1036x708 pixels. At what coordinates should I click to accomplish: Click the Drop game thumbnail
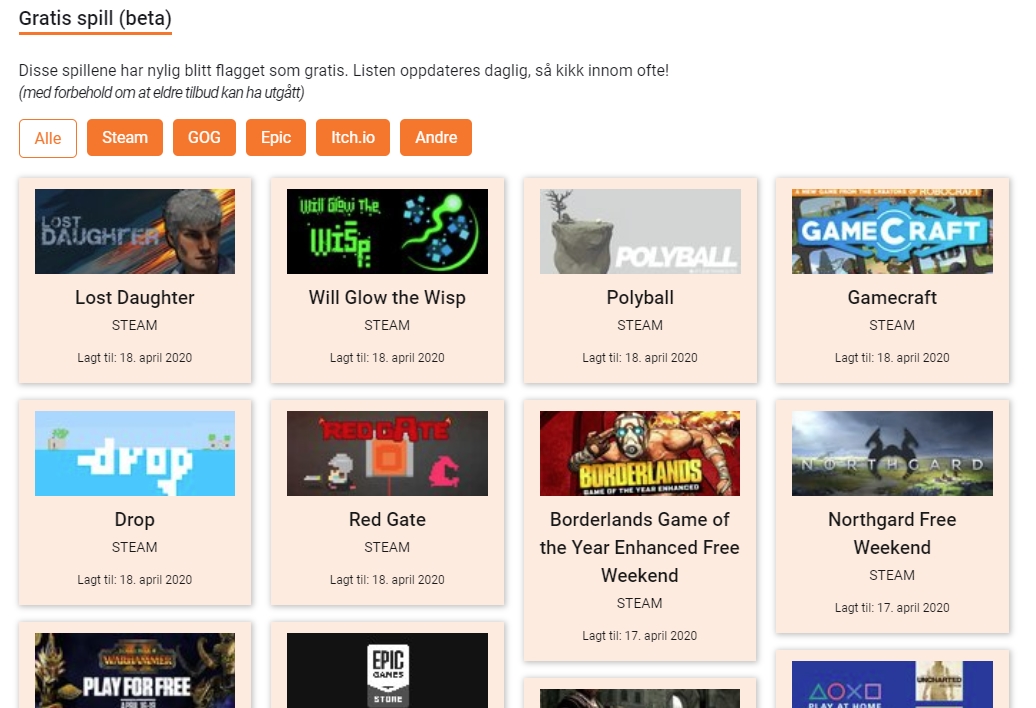(135, 453)
